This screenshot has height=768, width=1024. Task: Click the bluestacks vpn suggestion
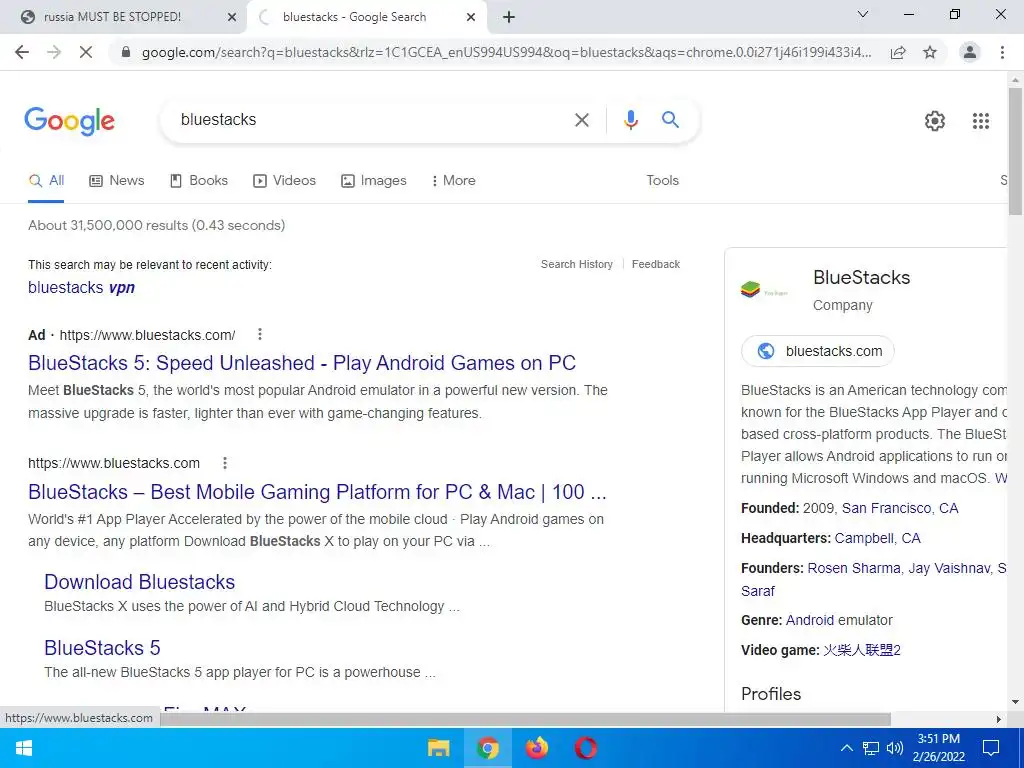point(82,287)
